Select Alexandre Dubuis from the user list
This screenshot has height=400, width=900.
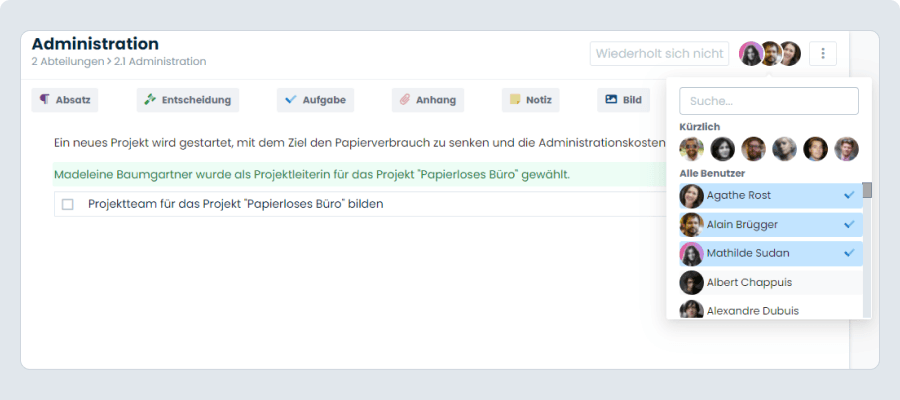click(771, 310)
